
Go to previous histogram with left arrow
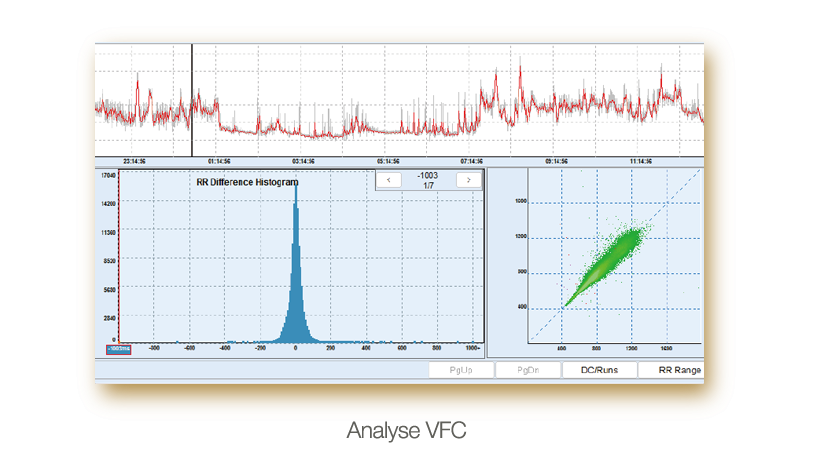coord(389,180)
